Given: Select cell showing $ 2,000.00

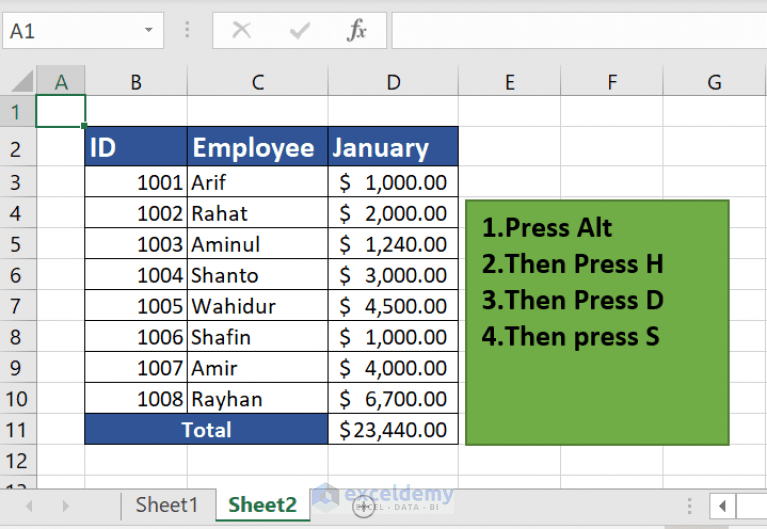Looking at the screenshot, I should [393, 213].
